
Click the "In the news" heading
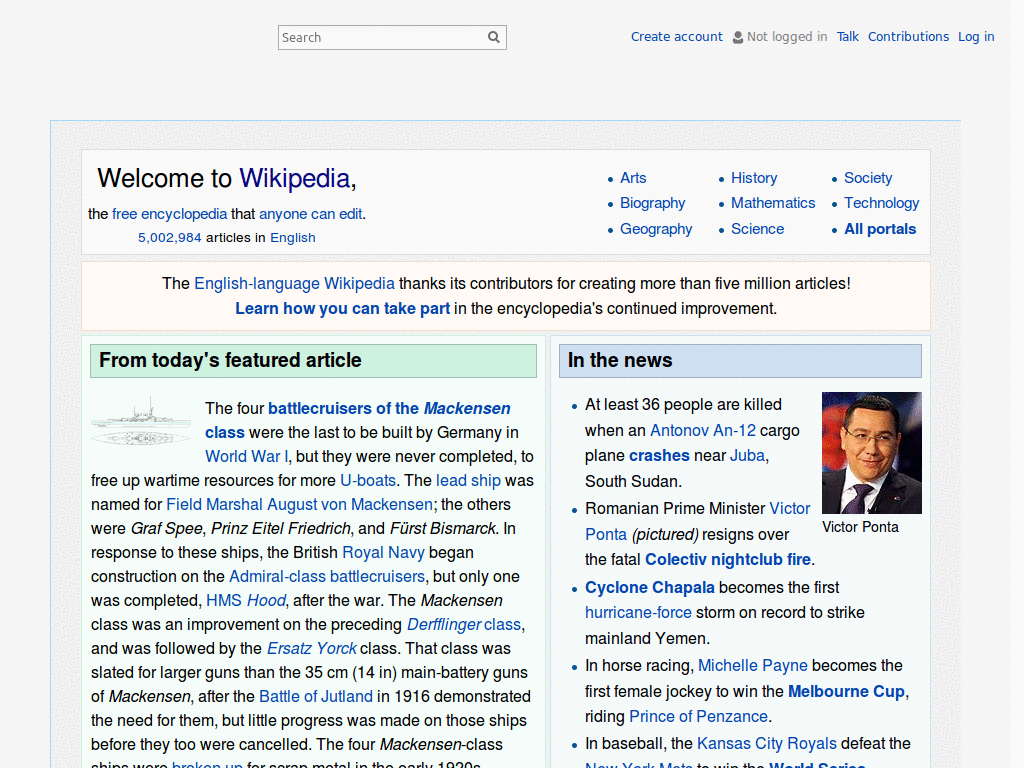click(x=620, y=360)
